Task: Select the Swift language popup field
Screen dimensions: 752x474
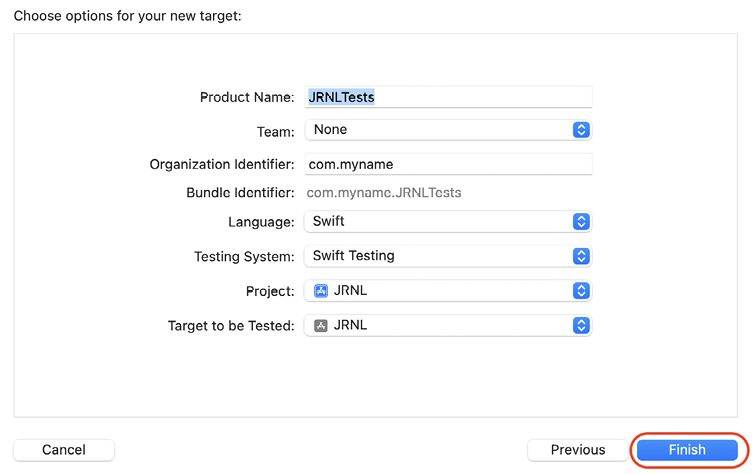Action: click(x=448, y=221)
